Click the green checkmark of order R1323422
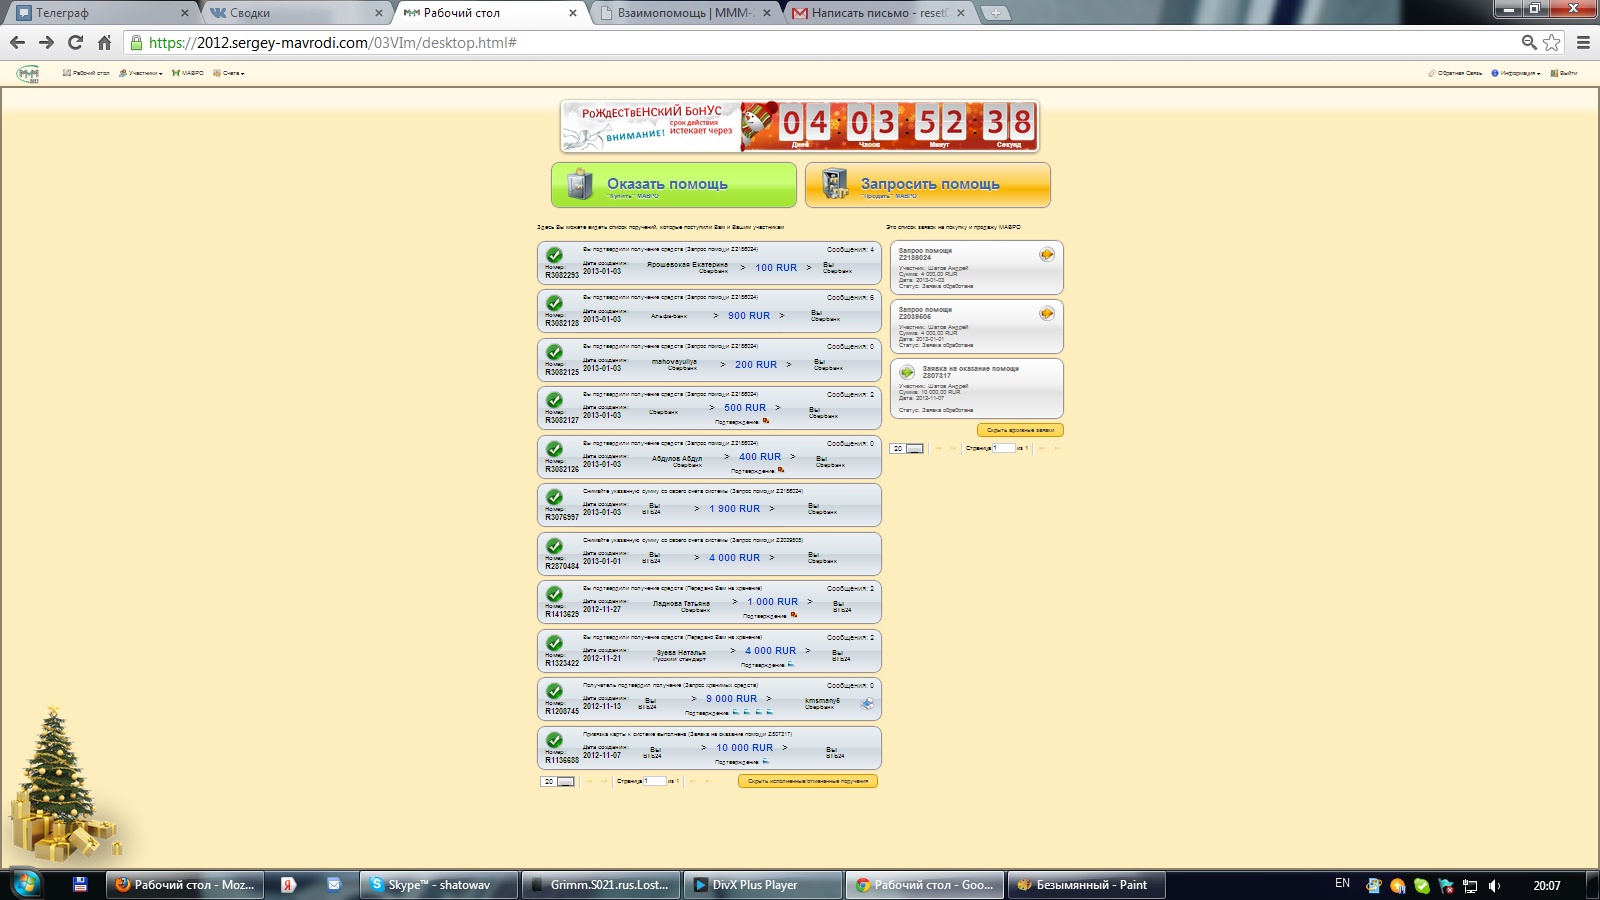This screenshot has height=900, width=1600. (x=554, y=643)
